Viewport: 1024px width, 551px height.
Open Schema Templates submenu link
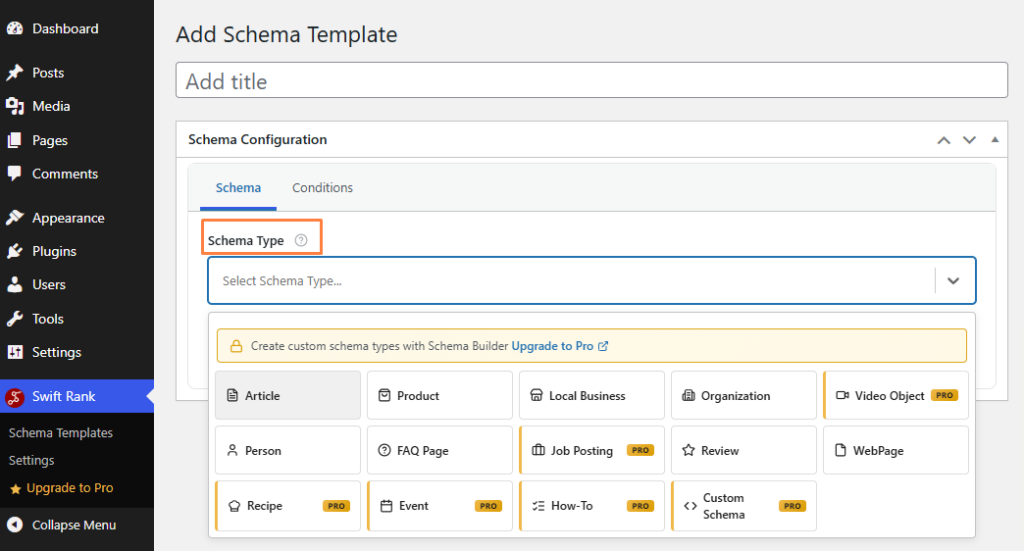61,433
